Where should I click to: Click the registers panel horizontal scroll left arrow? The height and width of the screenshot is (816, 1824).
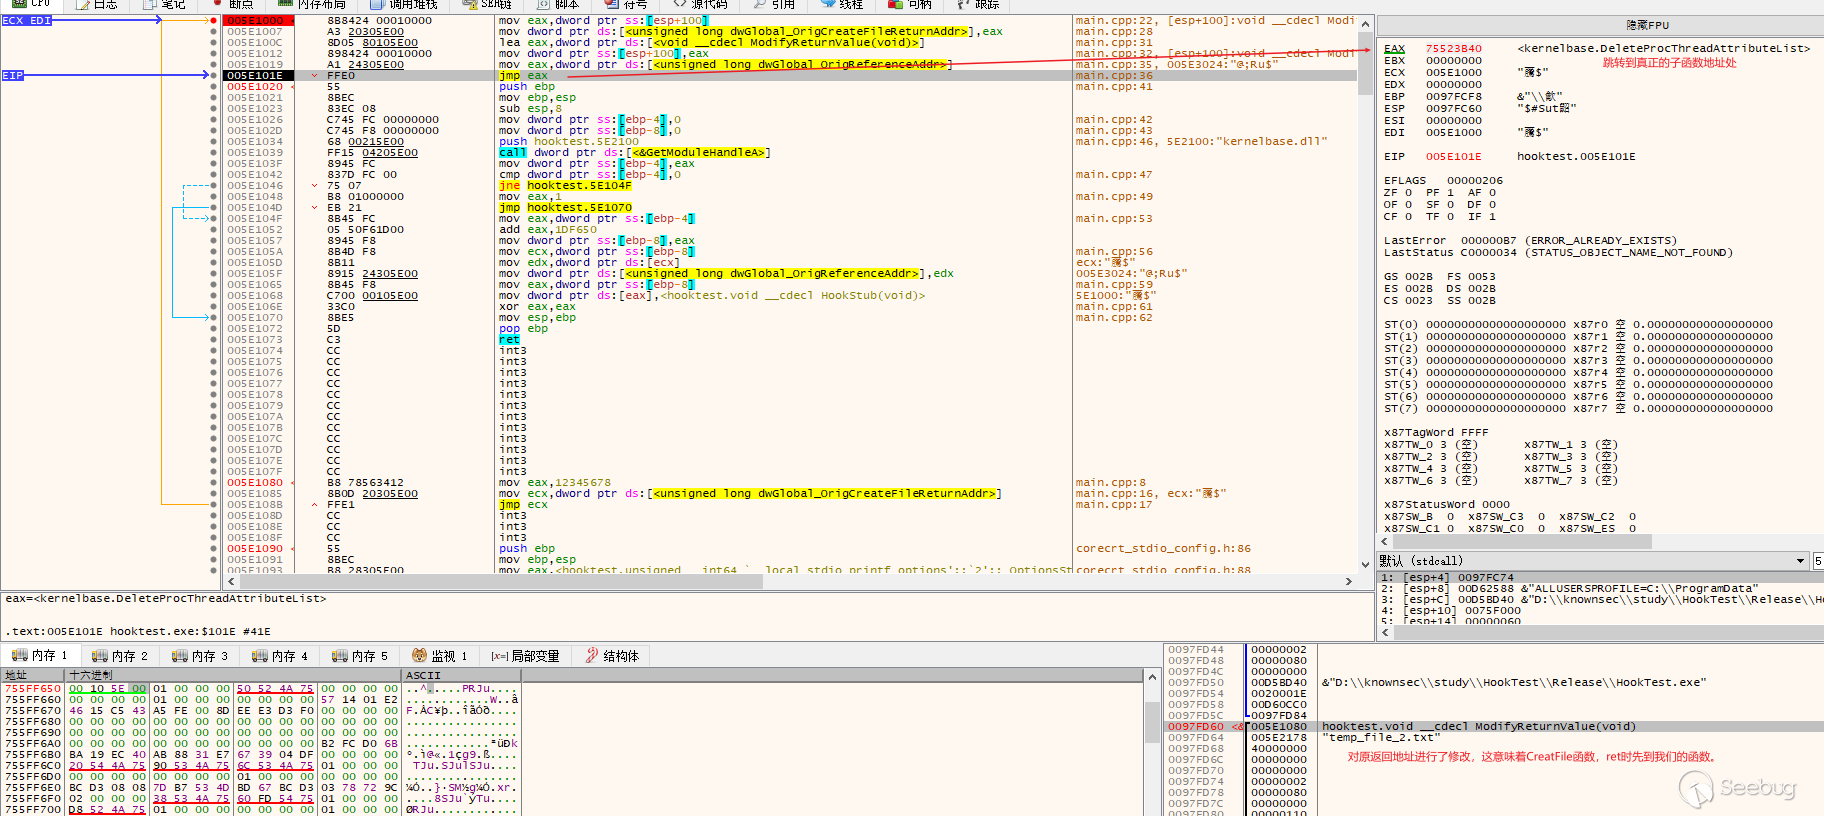[1385, 541]
